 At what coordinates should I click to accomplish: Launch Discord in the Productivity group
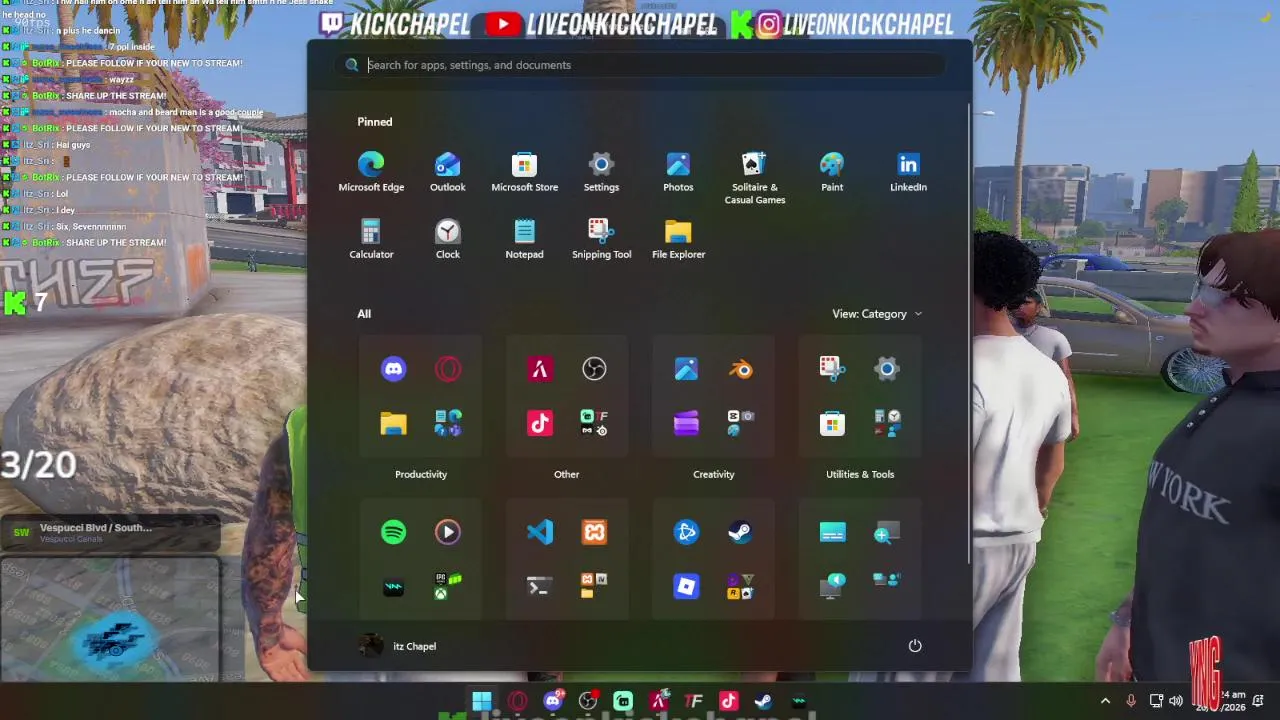(x=394, y=369)
